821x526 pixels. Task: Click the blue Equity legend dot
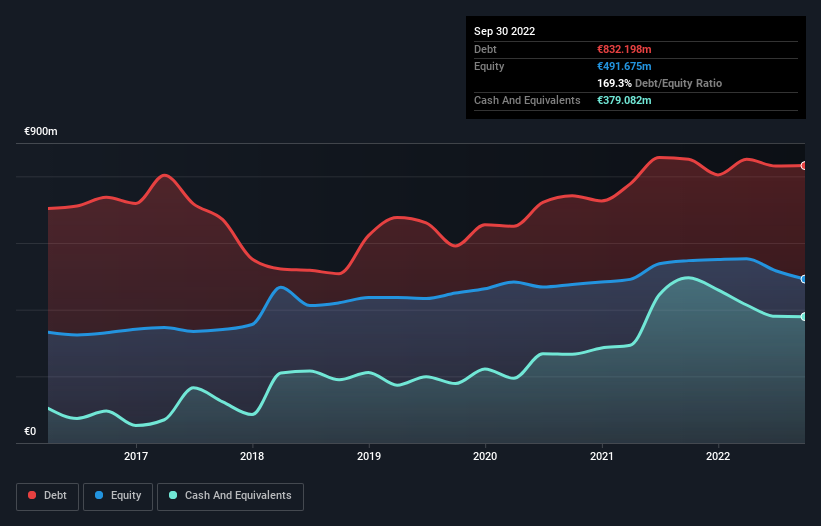pos(99,495)
